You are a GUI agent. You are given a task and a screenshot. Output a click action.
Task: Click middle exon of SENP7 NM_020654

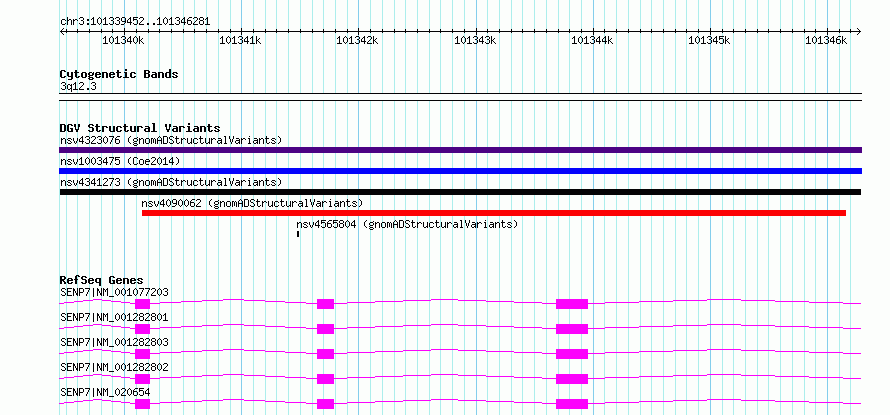[x=325, y=404]
